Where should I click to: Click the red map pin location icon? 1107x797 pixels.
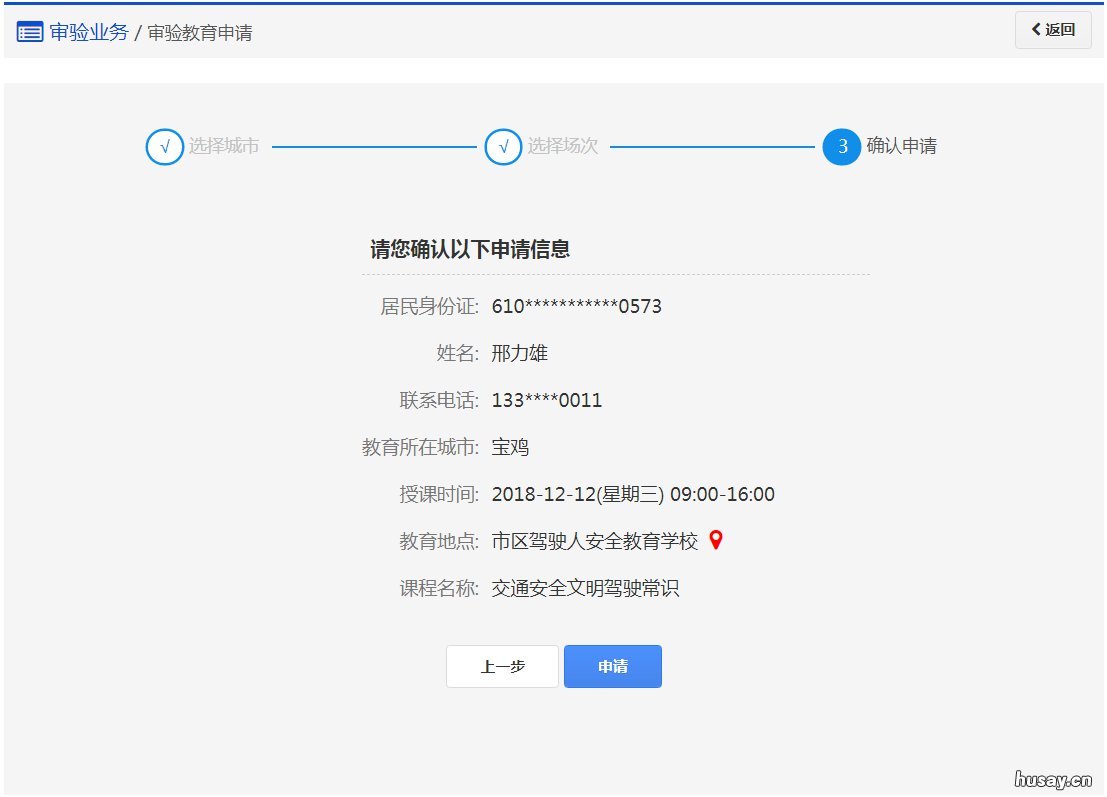click(715, 540)
